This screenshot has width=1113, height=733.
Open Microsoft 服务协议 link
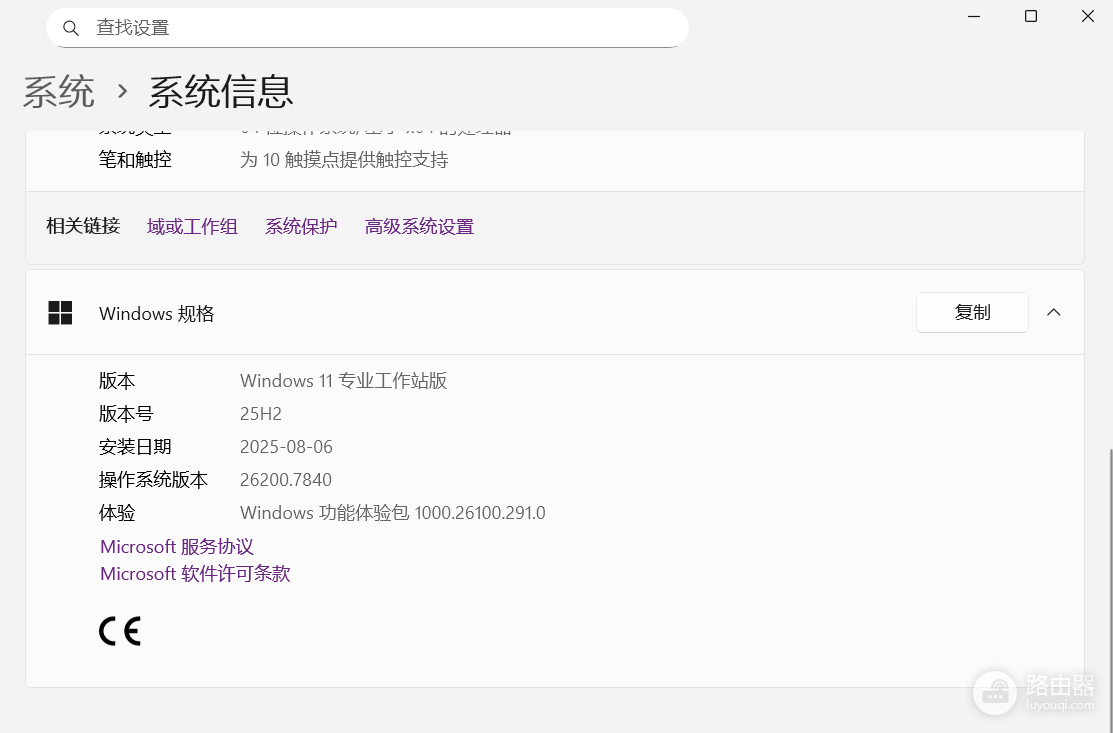pos(177,547)
